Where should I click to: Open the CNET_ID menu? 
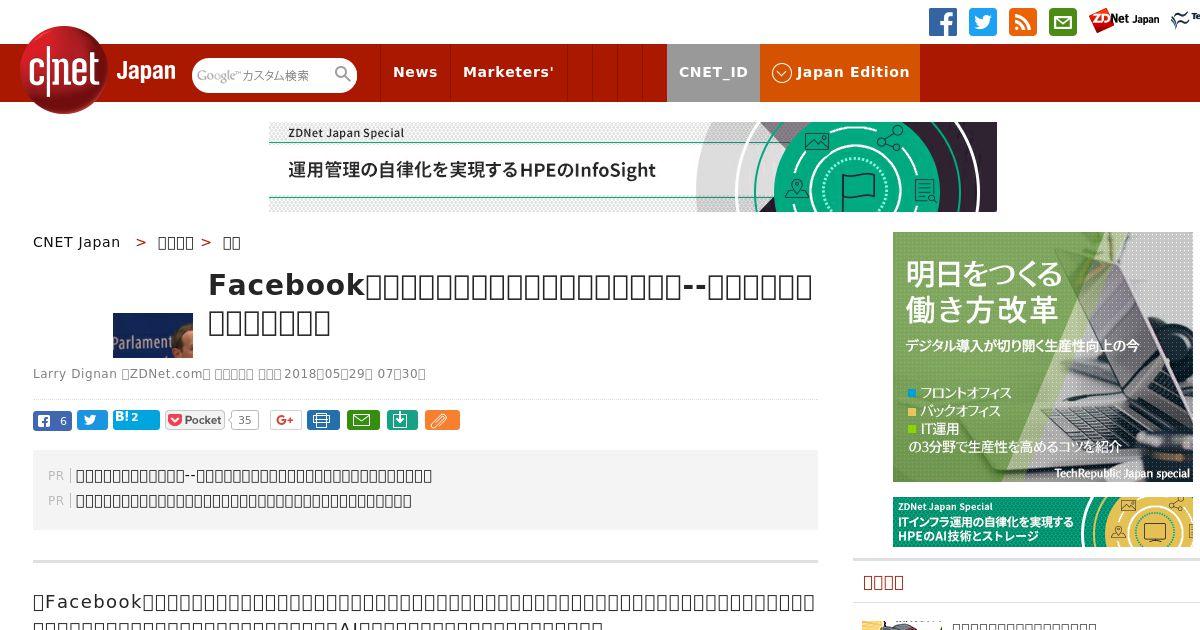point(713,72)
